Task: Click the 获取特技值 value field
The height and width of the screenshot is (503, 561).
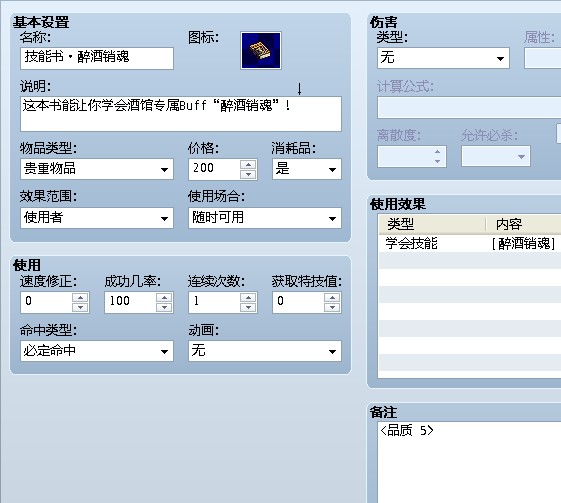Action: [298, 302]
